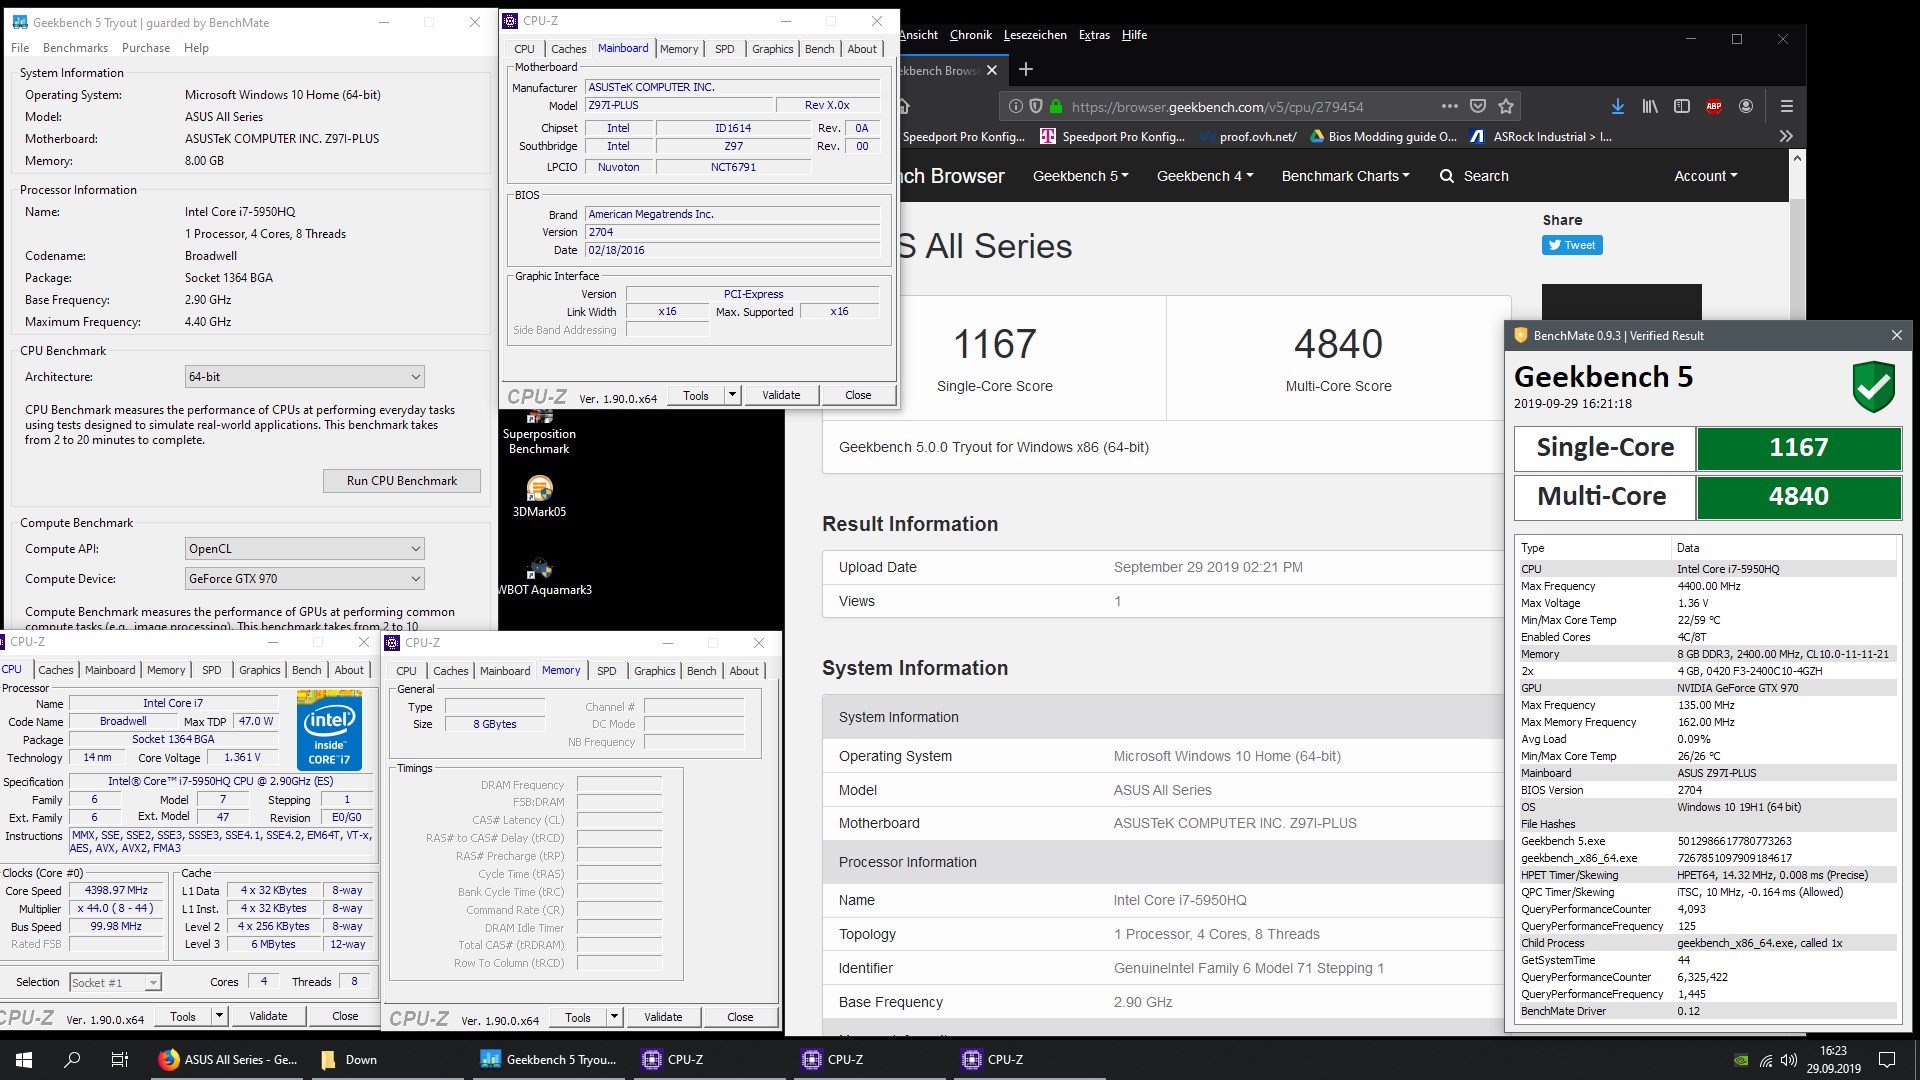Open Compute API OpenCL dropdown
Viewport: 1920px width, 1080px height.
pyautogui.click(x=305, y=549)
